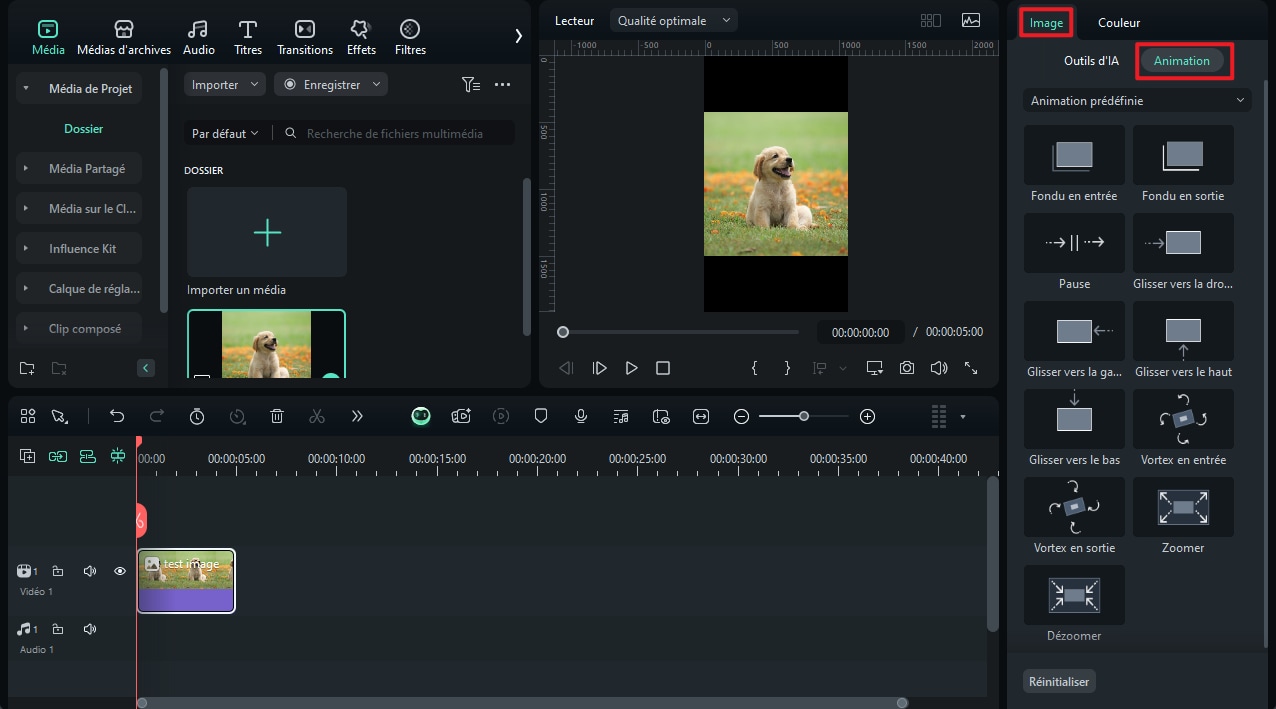The image size is (1276, 709).
Task: Enter fullscreen preview with the expand icon
Action: pos(970,368)
